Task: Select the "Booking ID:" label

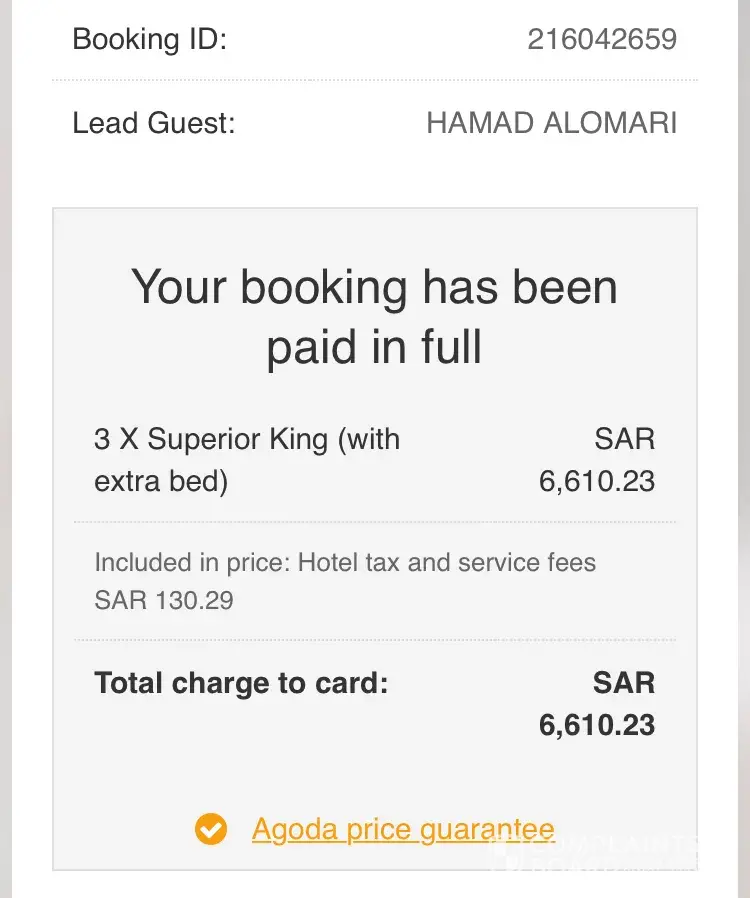Action: [x=150, y=39]
